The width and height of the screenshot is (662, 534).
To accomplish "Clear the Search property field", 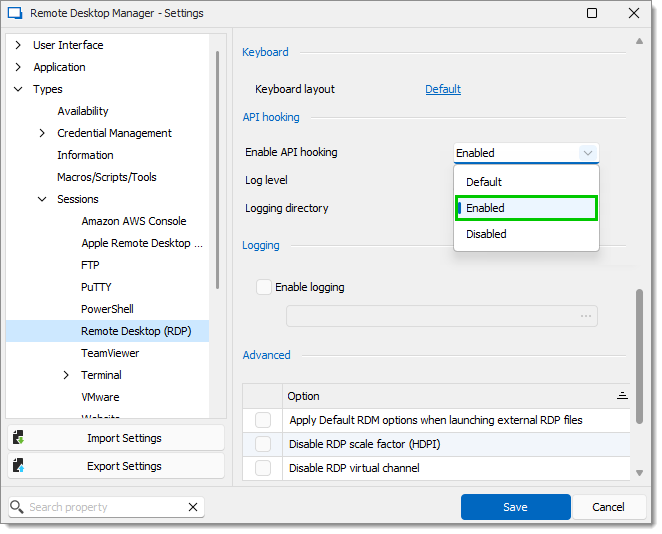I will click(193, 507).
